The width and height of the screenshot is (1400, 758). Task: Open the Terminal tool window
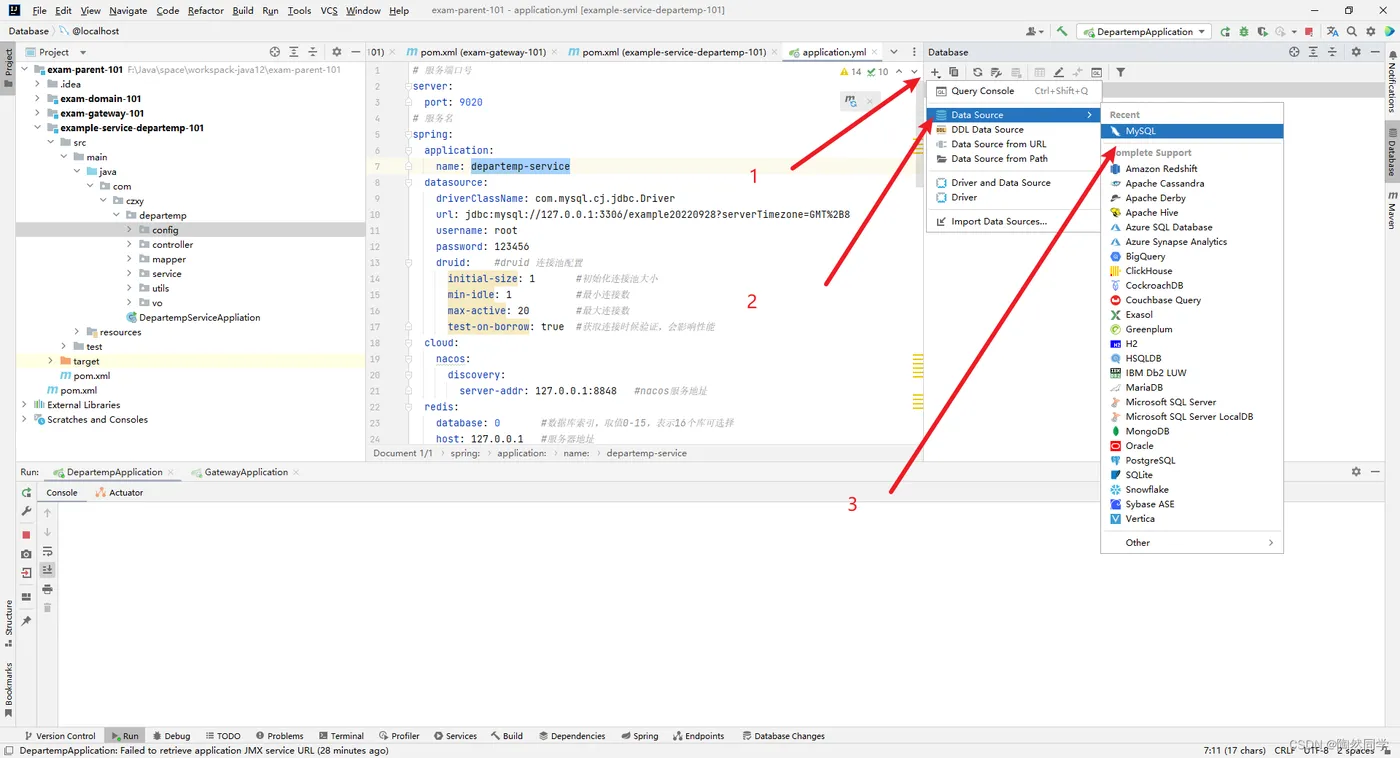[340, 736]
